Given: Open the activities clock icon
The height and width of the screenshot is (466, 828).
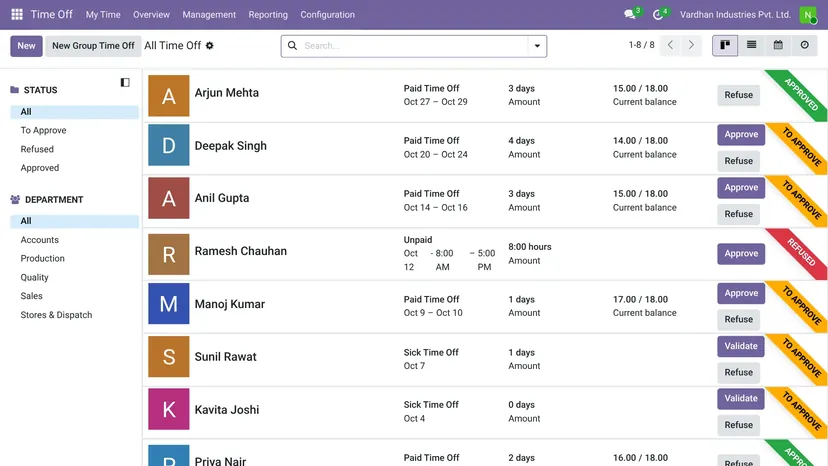Looking at the screenshot, I should click(x=657, y=14).
